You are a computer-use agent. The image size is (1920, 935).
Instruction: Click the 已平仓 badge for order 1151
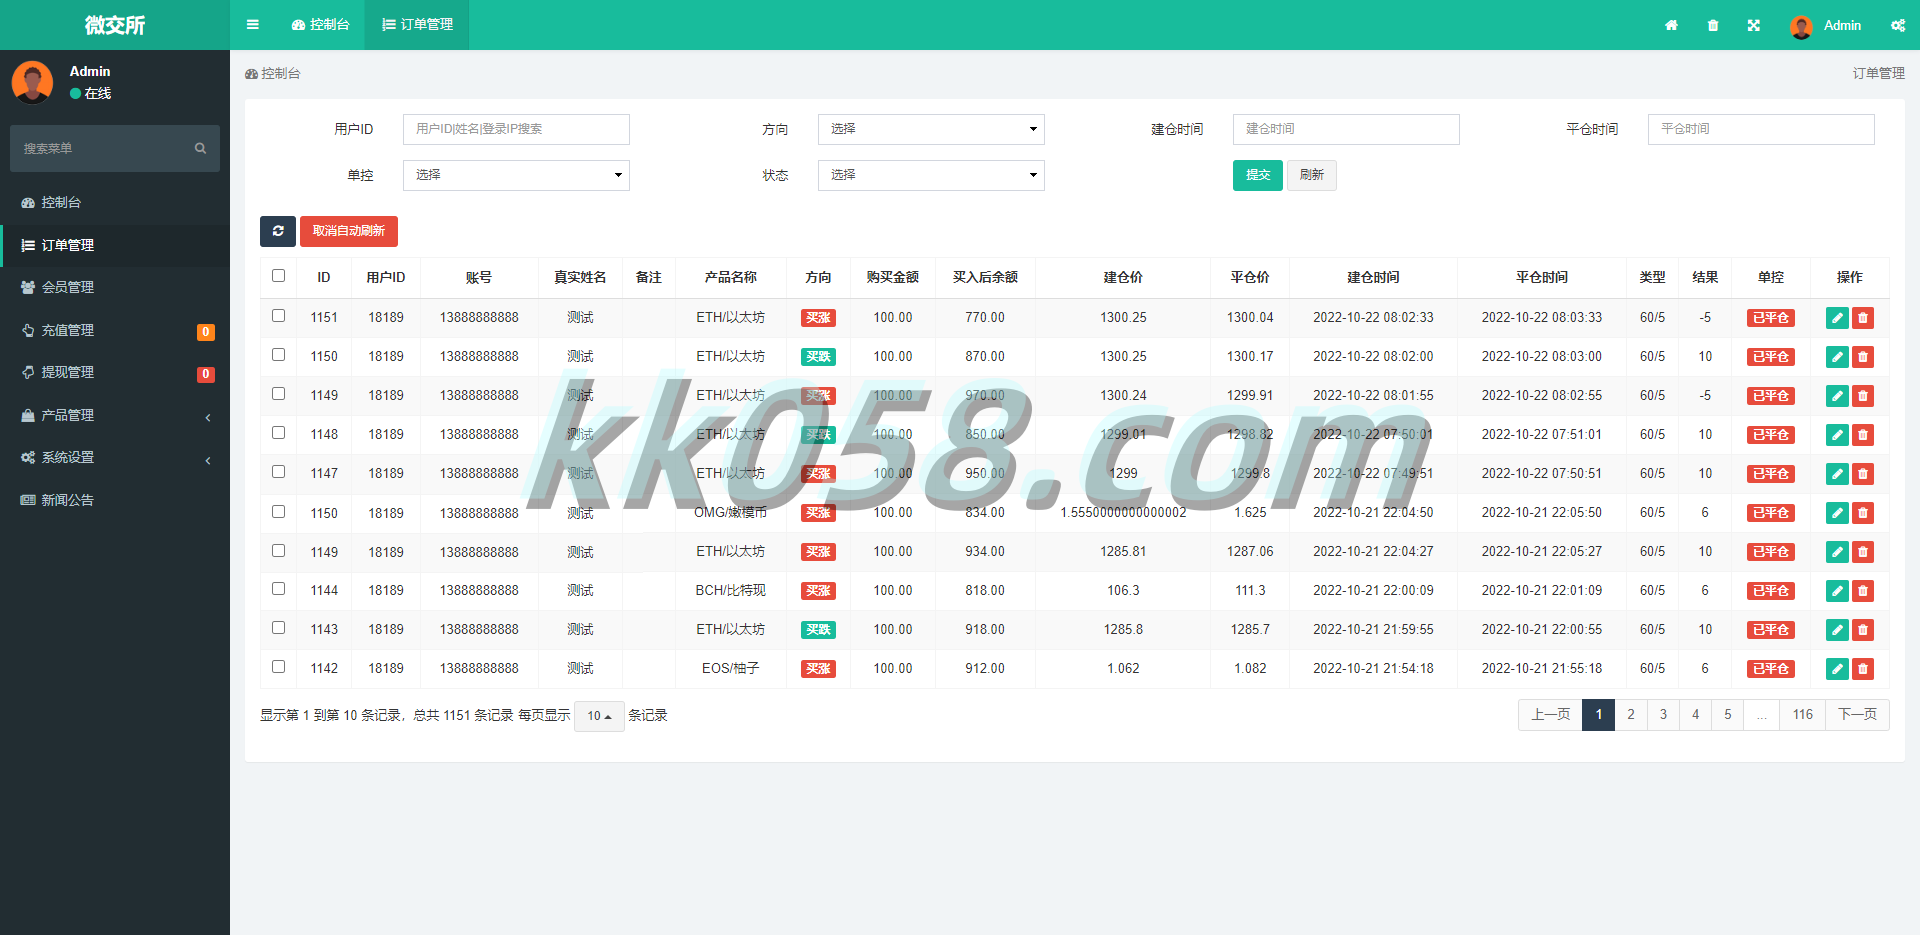click(x=1771, y=318)
